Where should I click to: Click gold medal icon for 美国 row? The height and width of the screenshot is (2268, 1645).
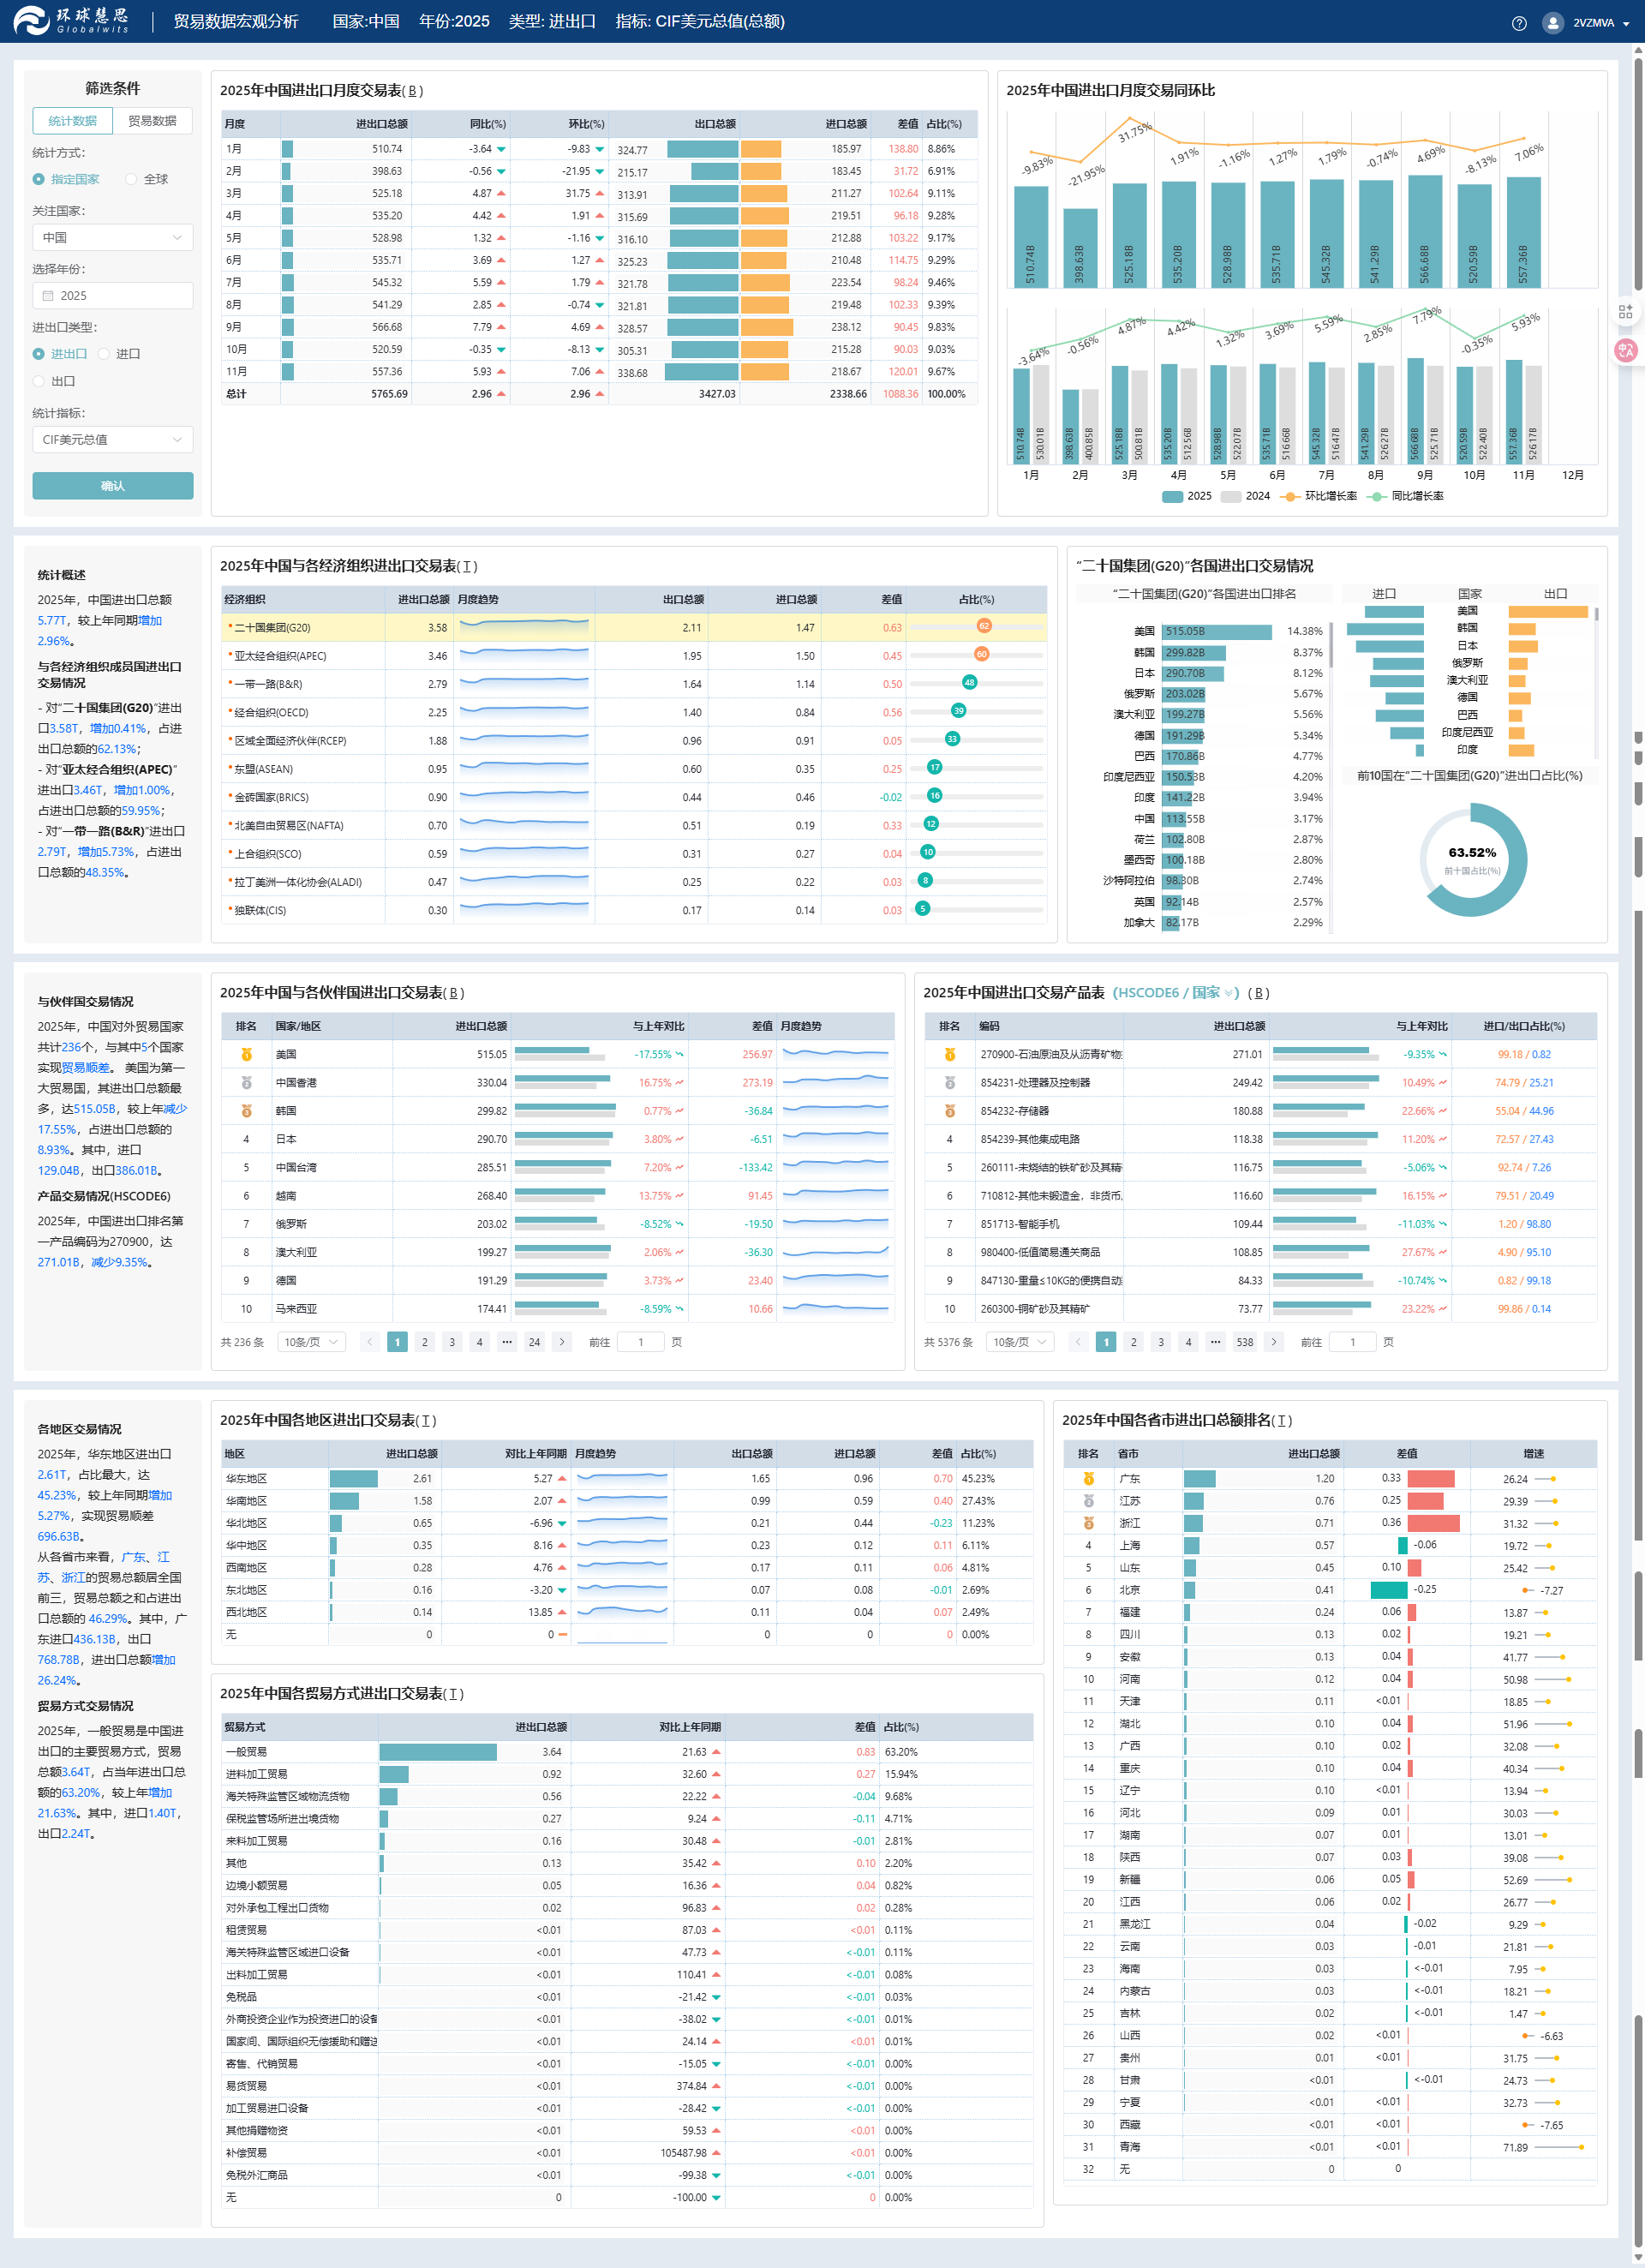[x=246, y=1054]
